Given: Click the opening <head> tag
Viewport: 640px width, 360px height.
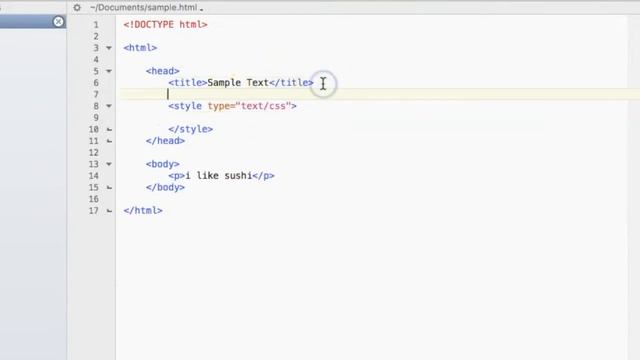Looking at the screenshot, I should coord(162,71).
